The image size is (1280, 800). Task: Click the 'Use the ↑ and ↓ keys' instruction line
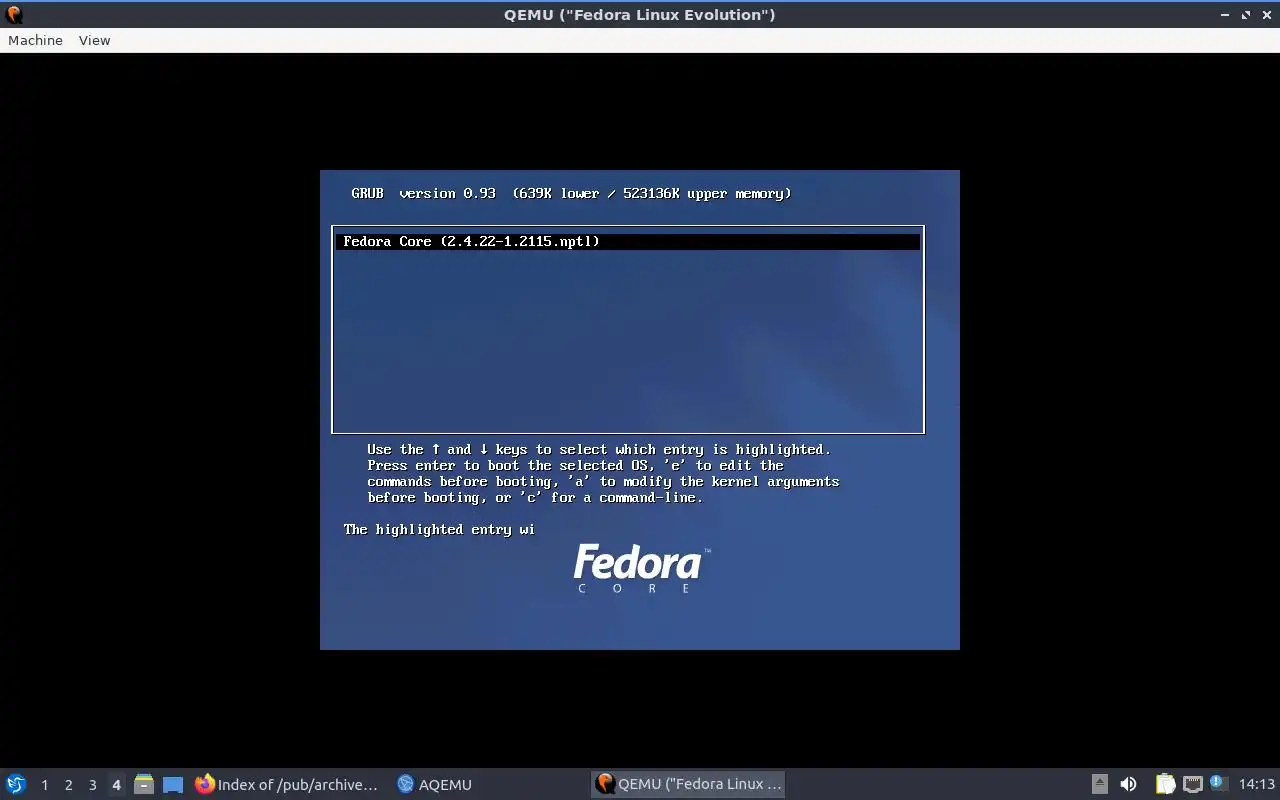pyautogui.click(x=599, y=449)
